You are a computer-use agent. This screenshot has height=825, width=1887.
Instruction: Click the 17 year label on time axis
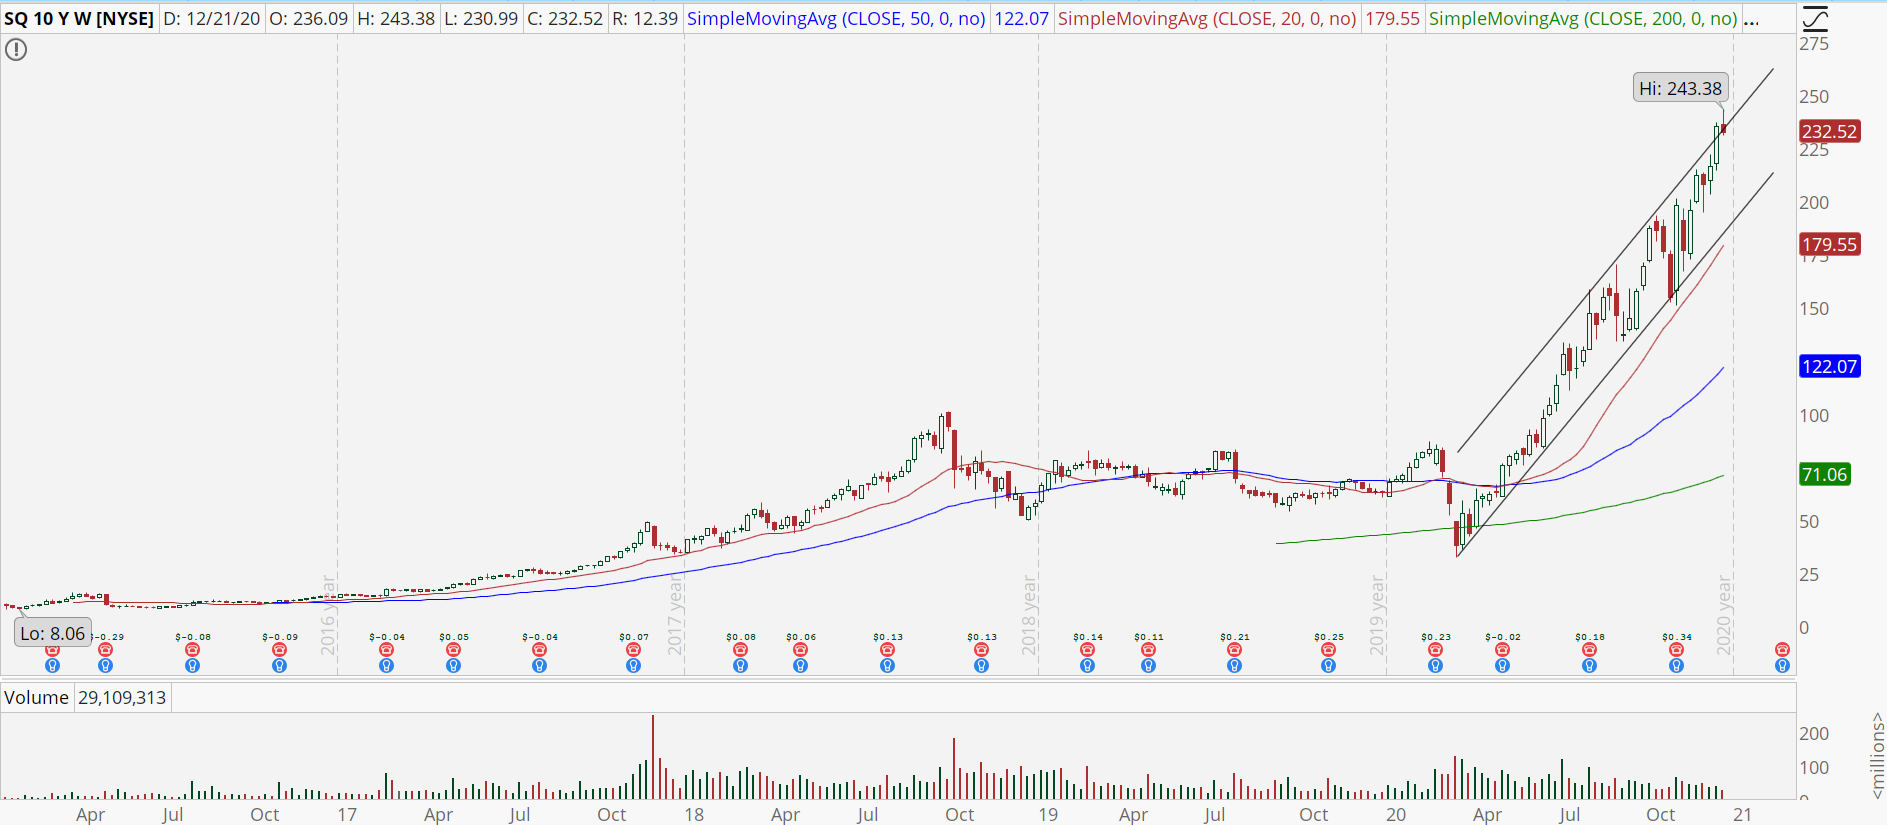[347, 814]
